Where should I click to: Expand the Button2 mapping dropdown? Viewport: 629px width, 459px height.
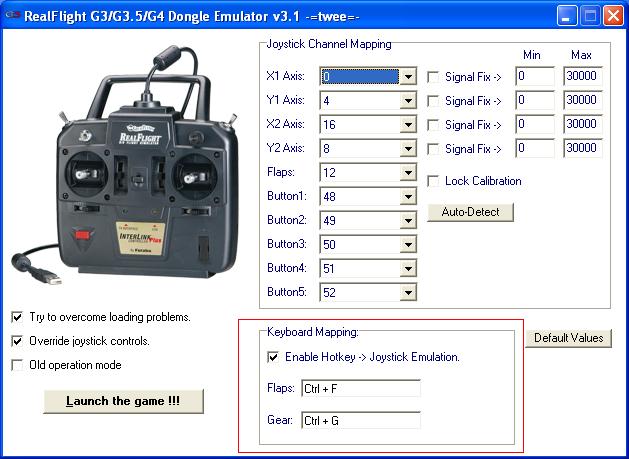pyautogui.click(x=408, y=220)
